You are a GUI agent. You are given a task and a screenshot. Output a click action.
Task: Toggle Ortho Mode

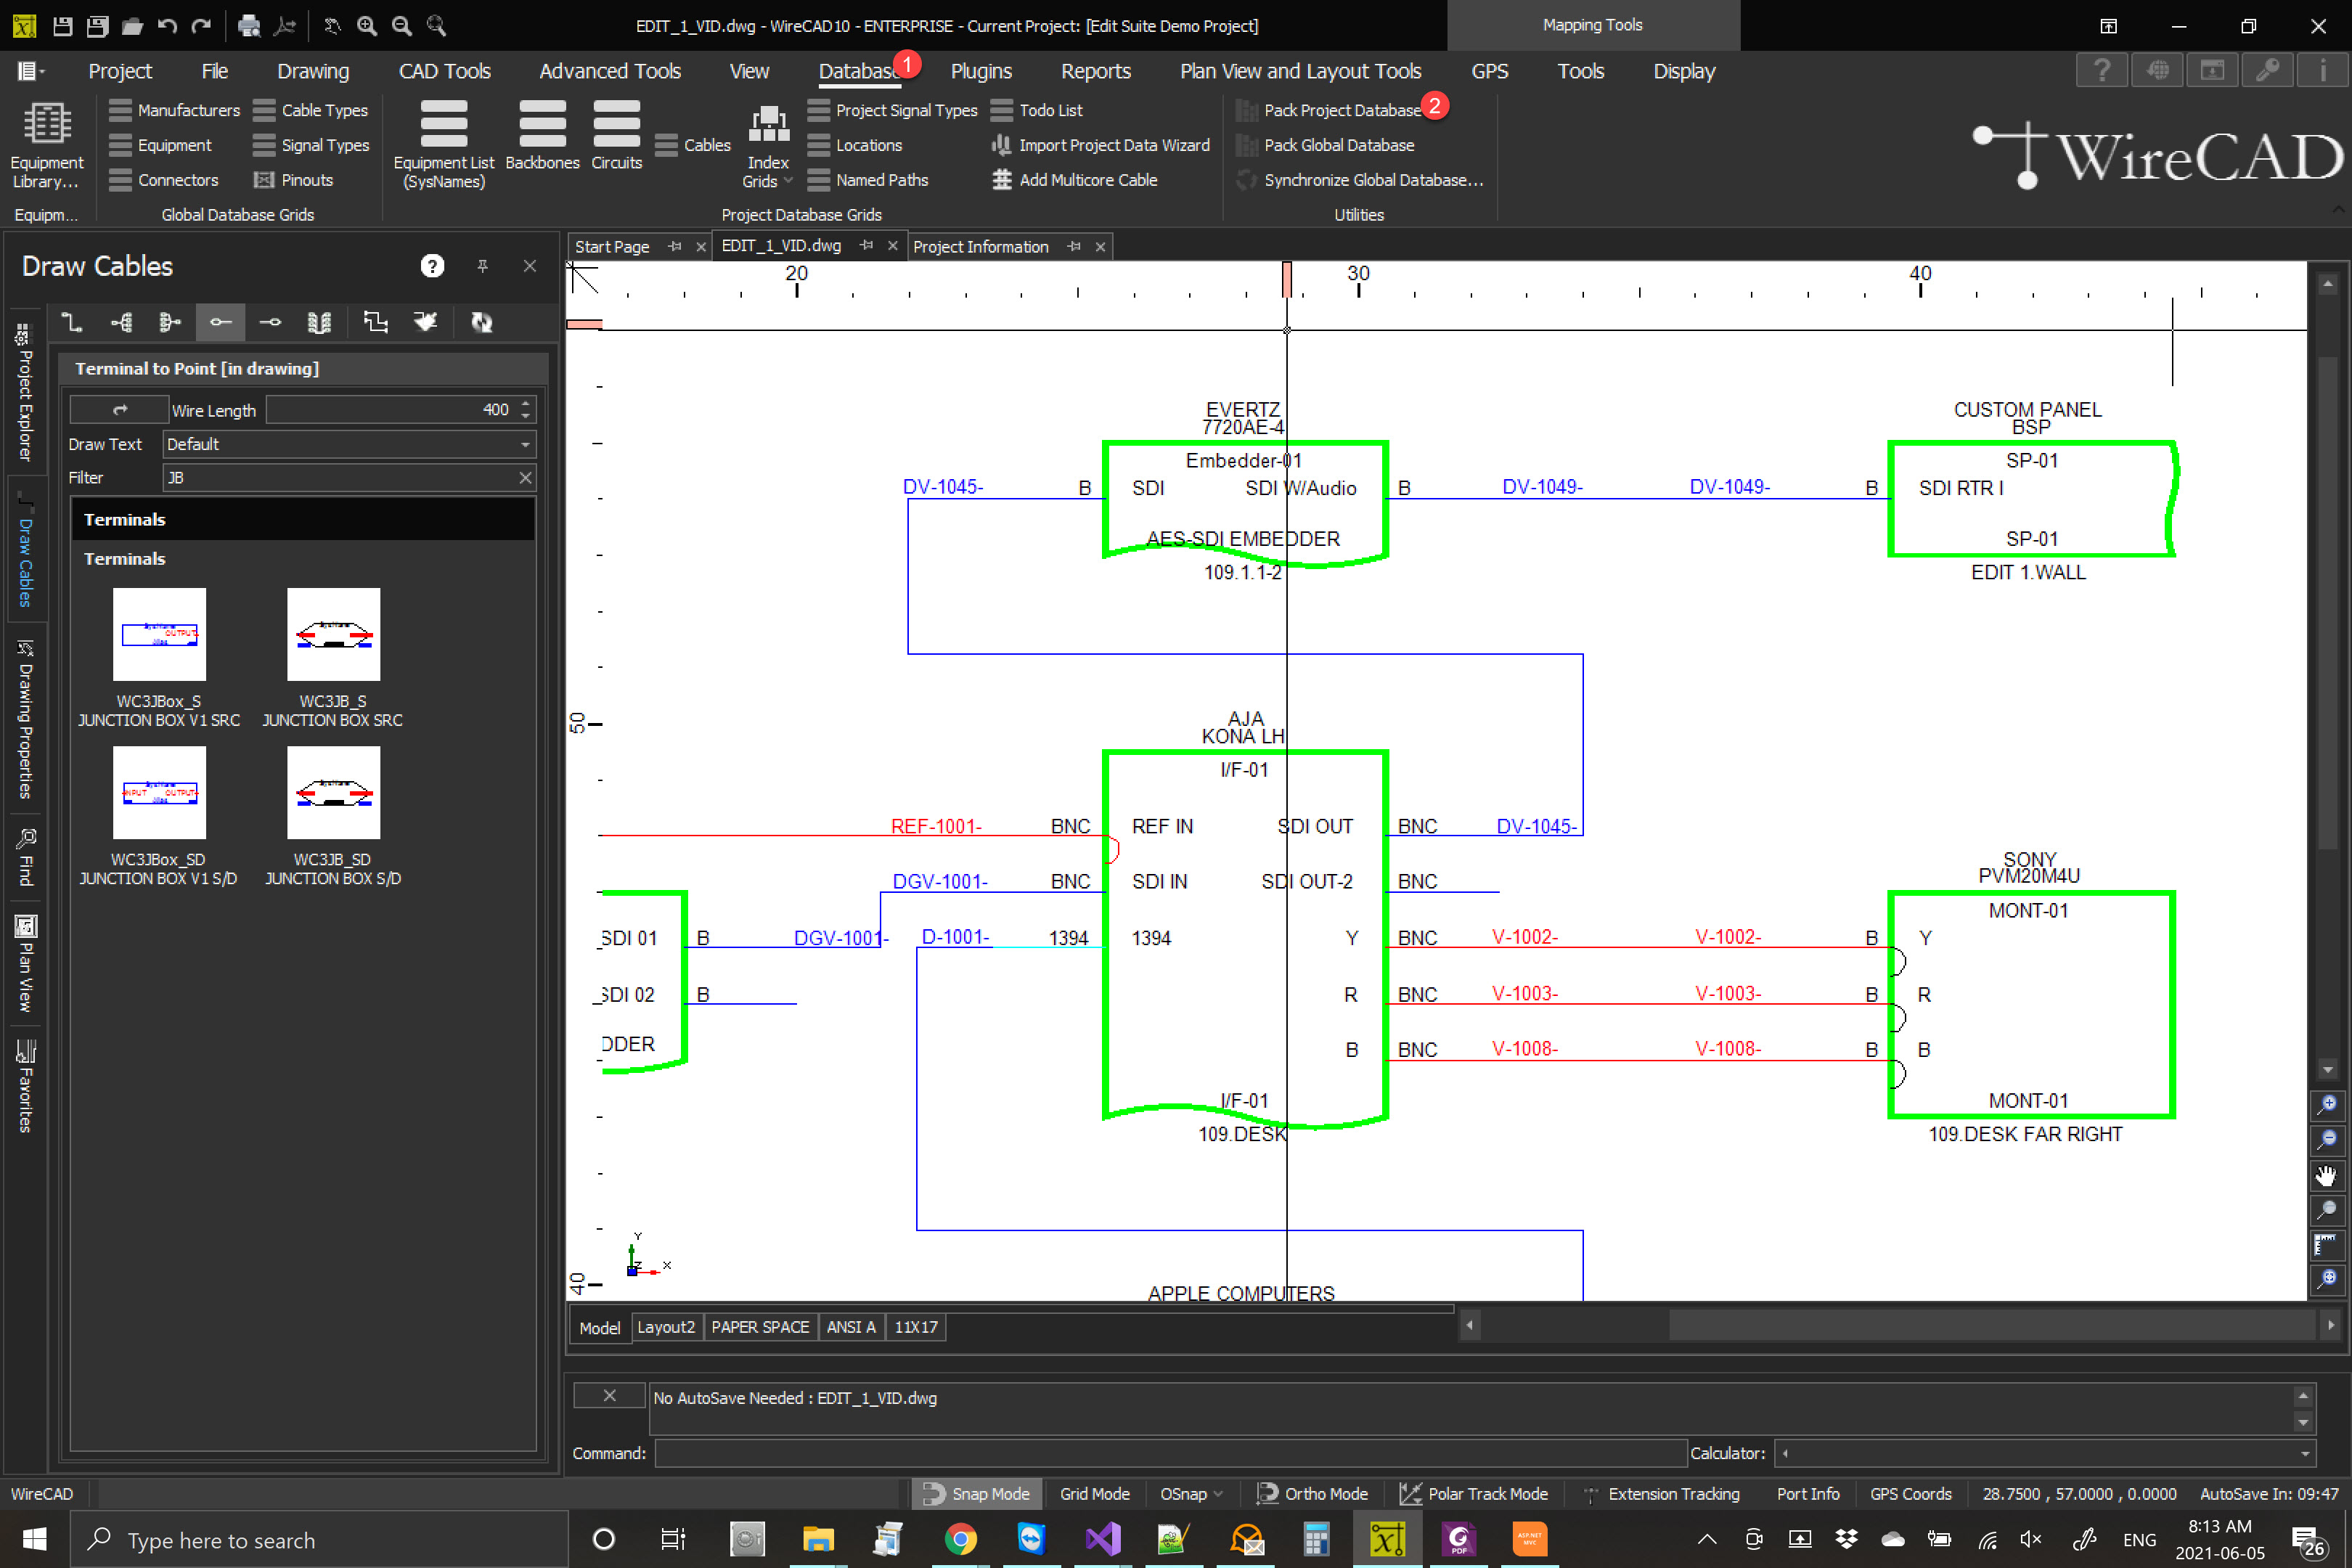click(1312, 1493)
